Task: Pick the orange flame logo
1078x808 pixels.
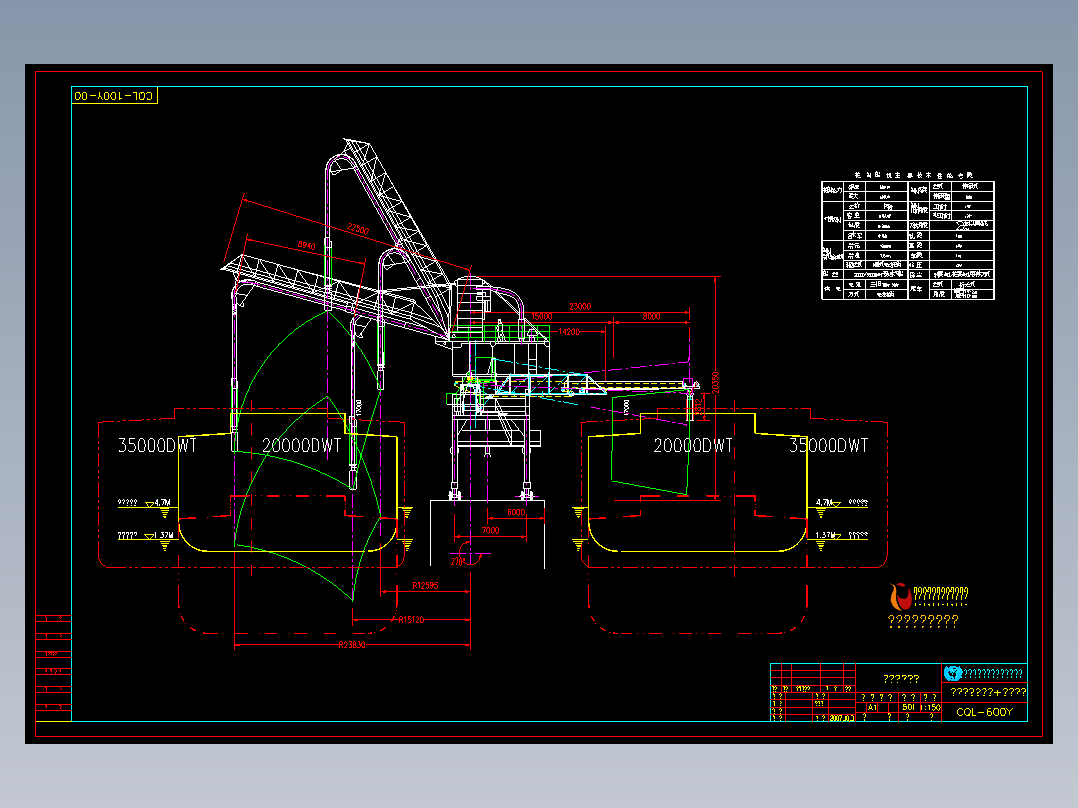Action: coord(900,597)
